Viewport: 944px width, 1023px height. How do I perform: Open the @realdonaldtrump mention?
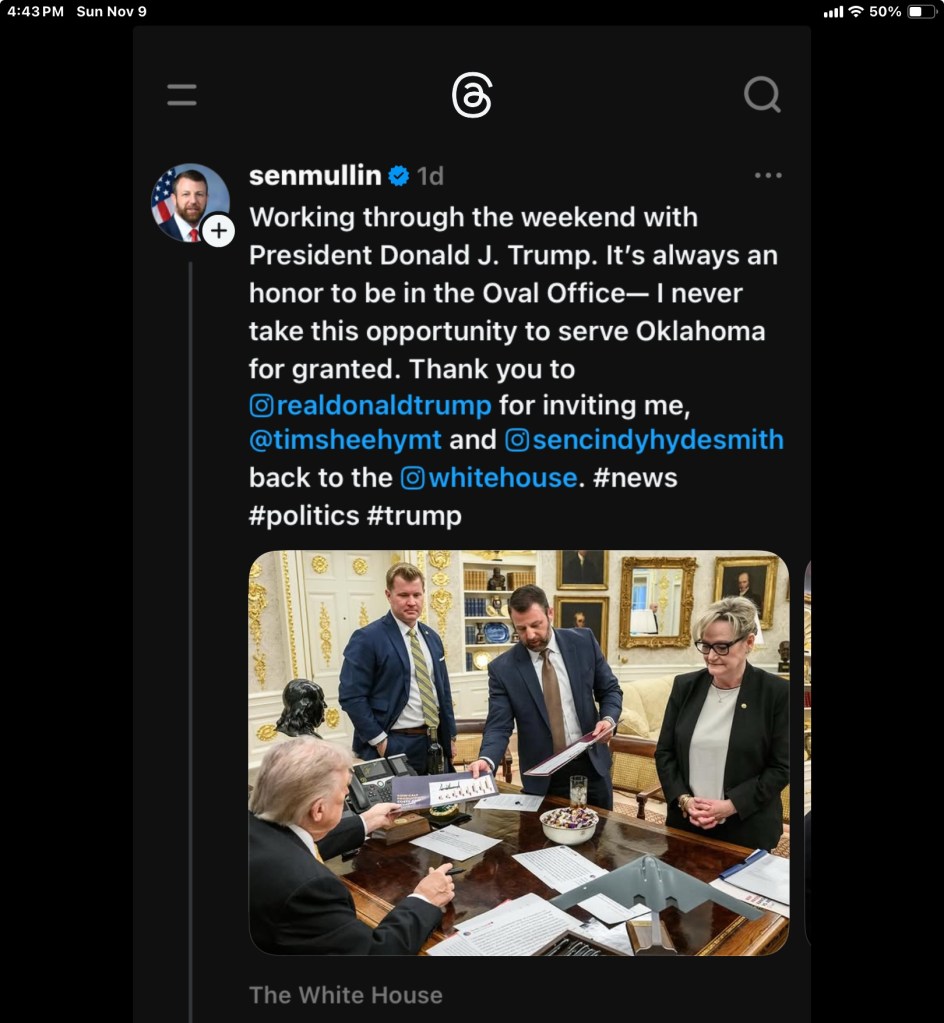tap(371, 406)
